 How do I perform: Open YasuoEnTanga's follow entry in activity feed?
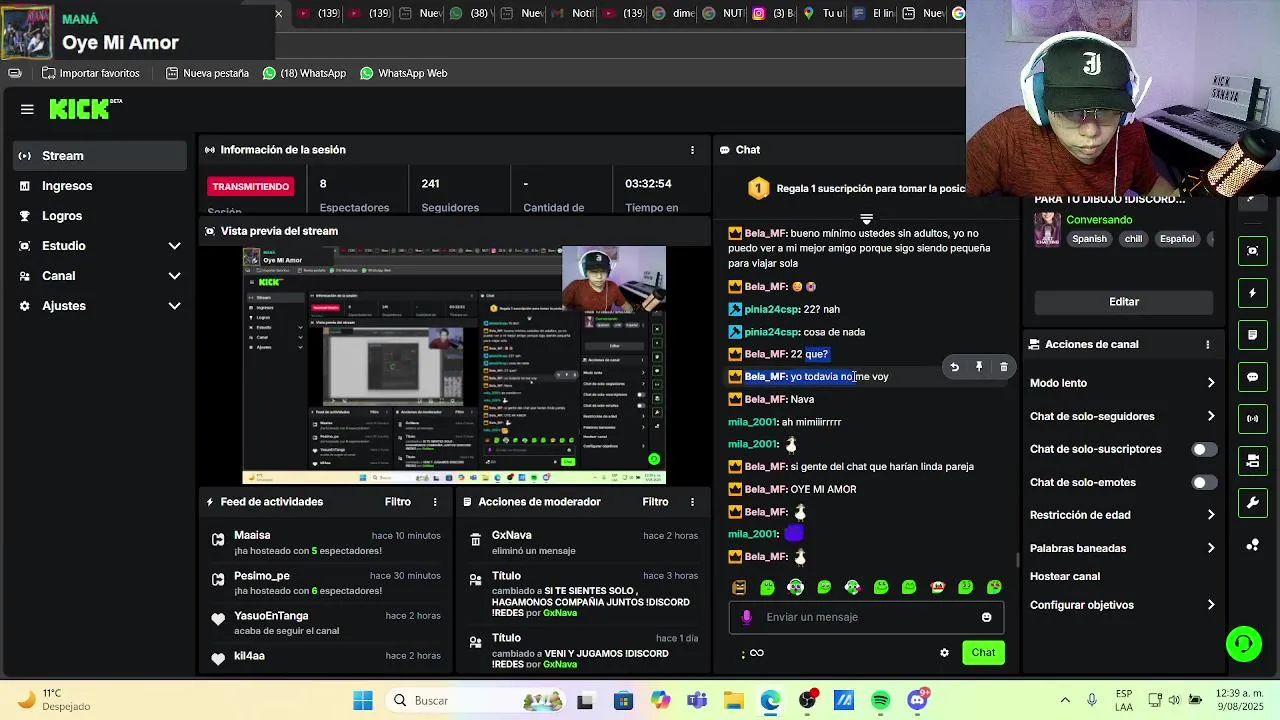click(326, 623)
